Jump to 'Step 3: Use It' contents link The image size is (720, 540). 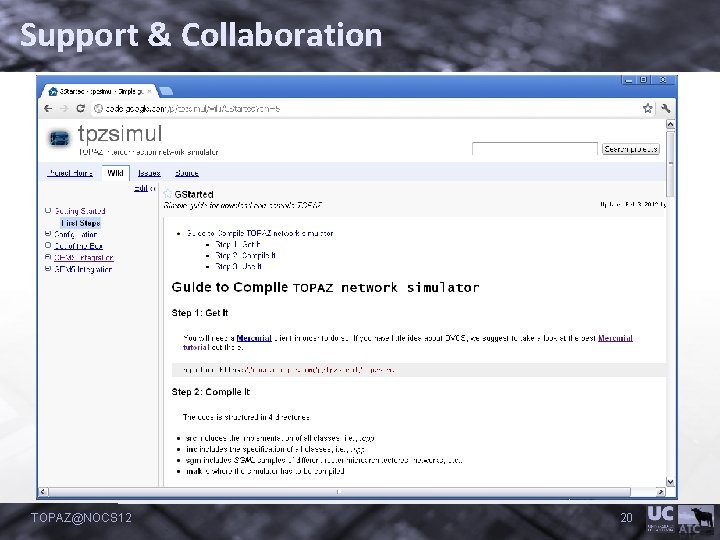click(239, 266)
